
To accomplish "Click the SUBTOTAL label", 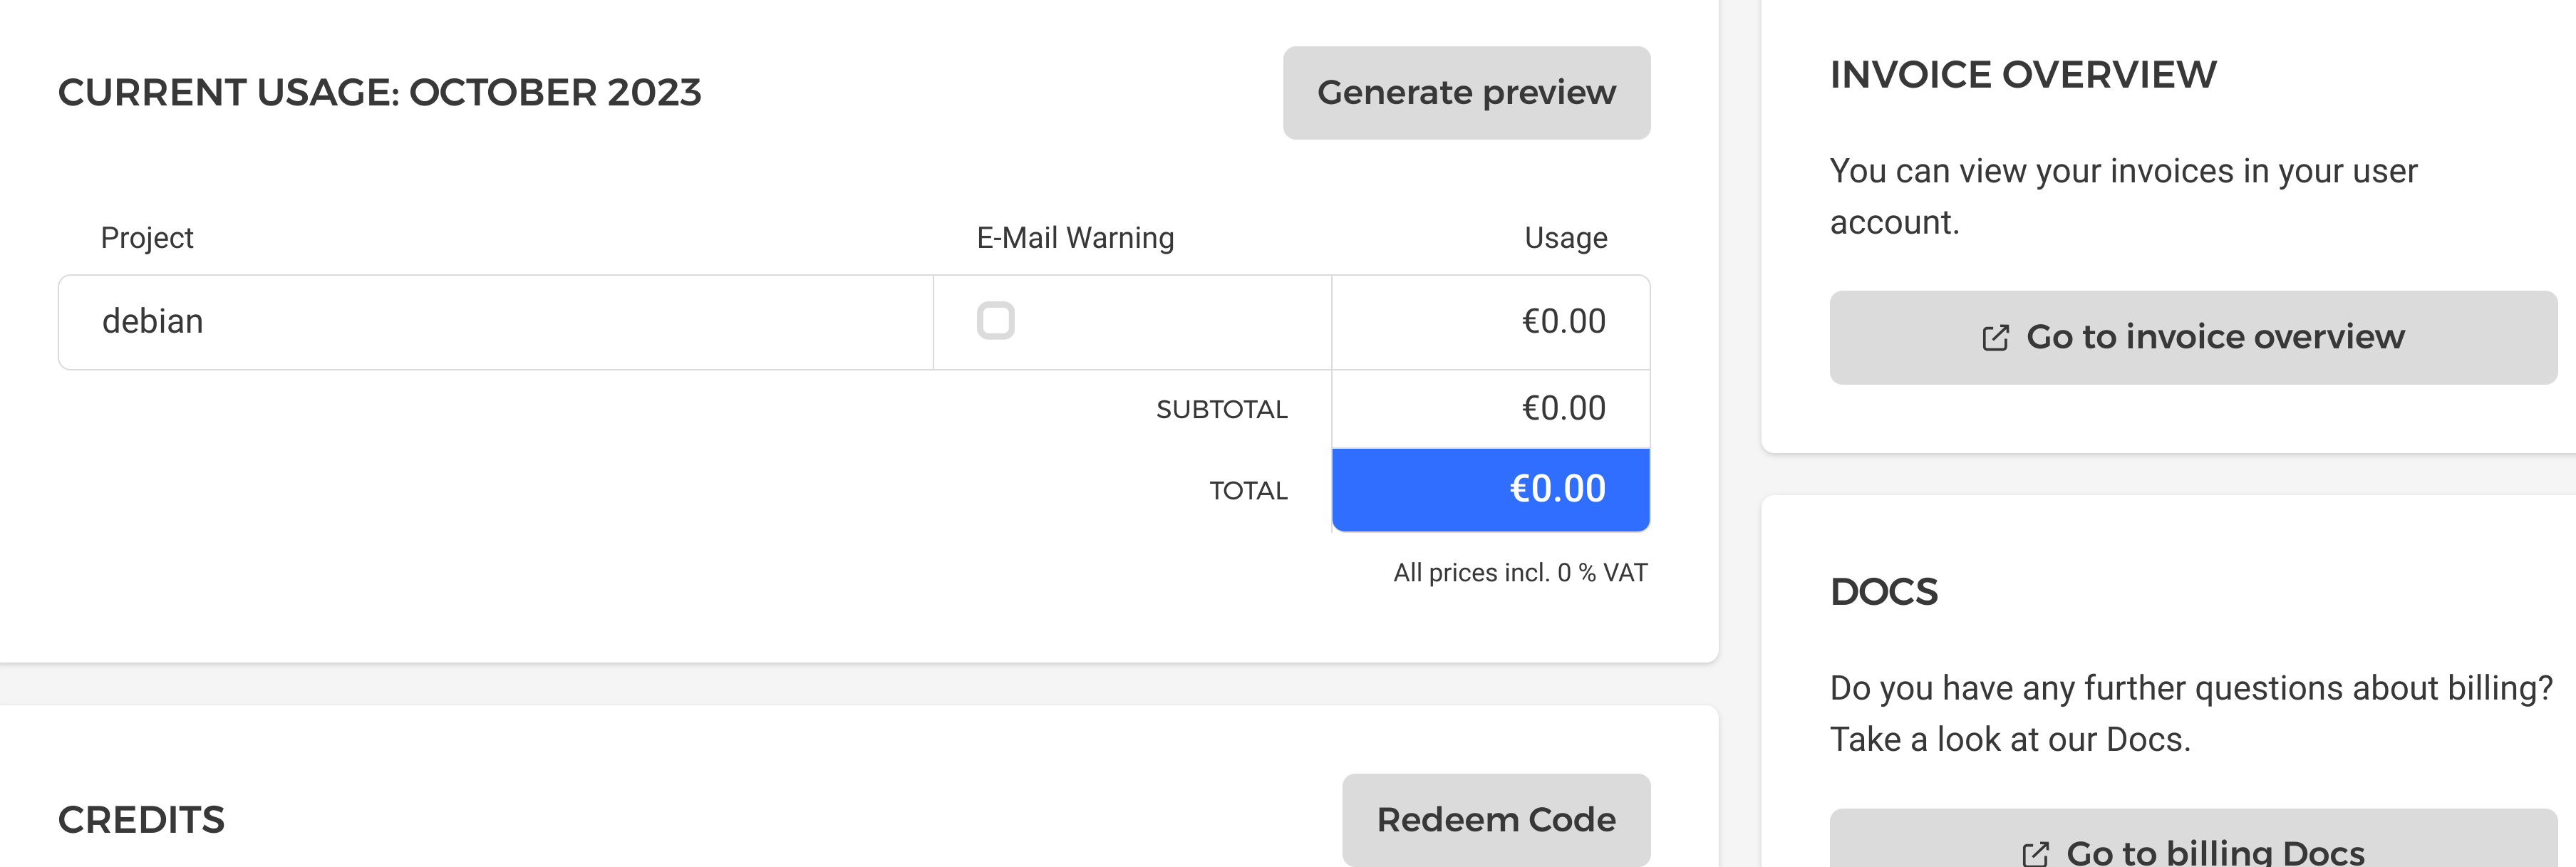I will [x=1221, y=409].
